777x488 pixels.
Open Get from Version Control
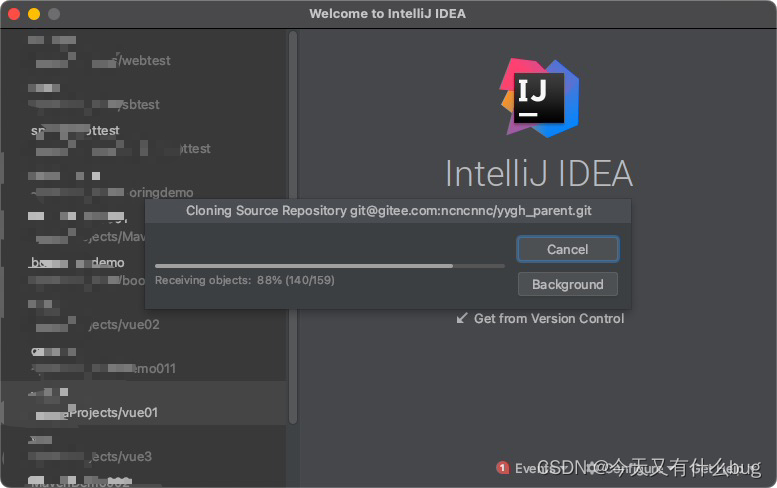click(x=549, y=319)
